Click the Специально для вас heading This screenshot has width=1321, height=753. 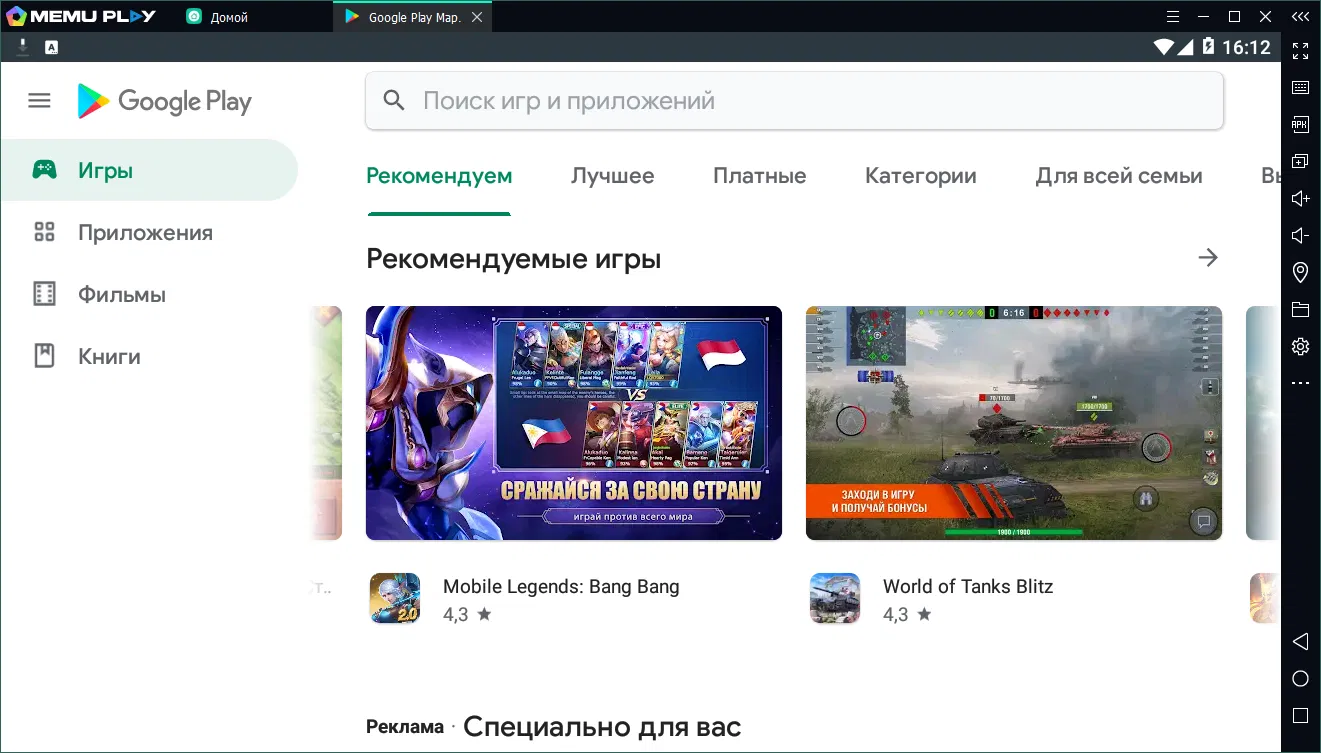click(x=602, y=726)
